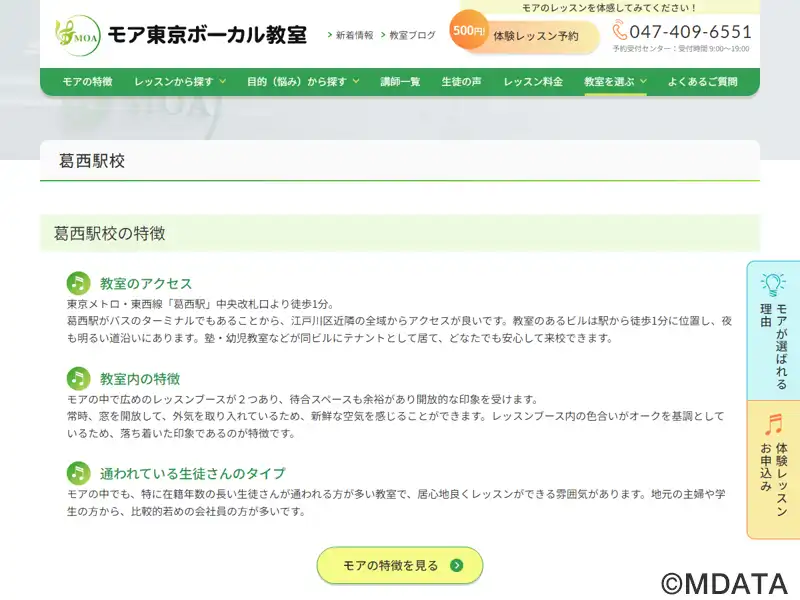
Task: Open よくあるご質問 from navigation
Action: (703, 82)
